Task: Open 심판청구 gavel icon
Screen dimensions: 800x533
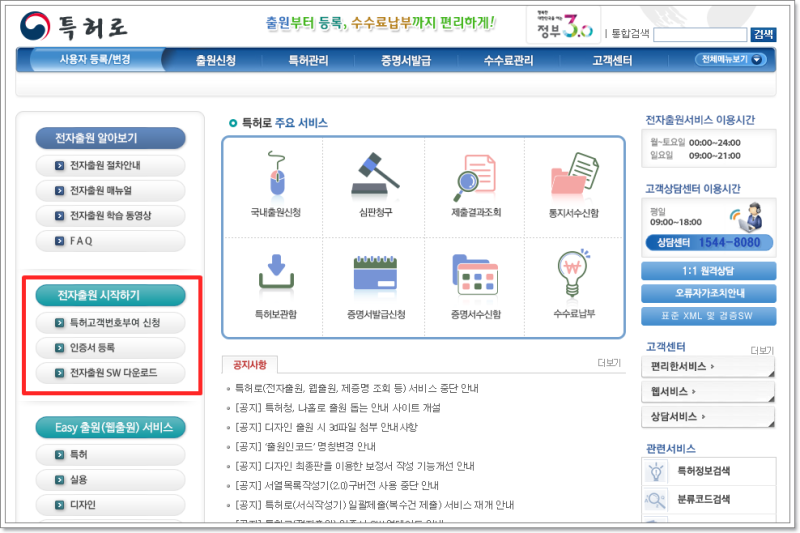Action: pos(376,174)
